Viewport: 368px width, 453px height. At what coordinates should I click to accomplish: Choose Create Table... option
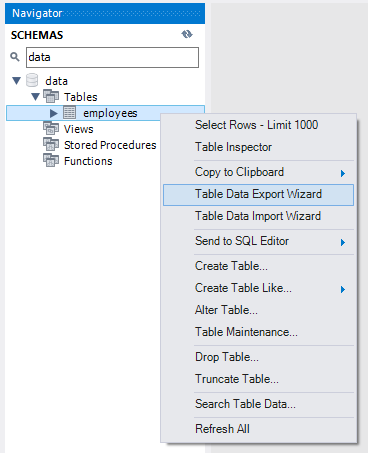258,266
